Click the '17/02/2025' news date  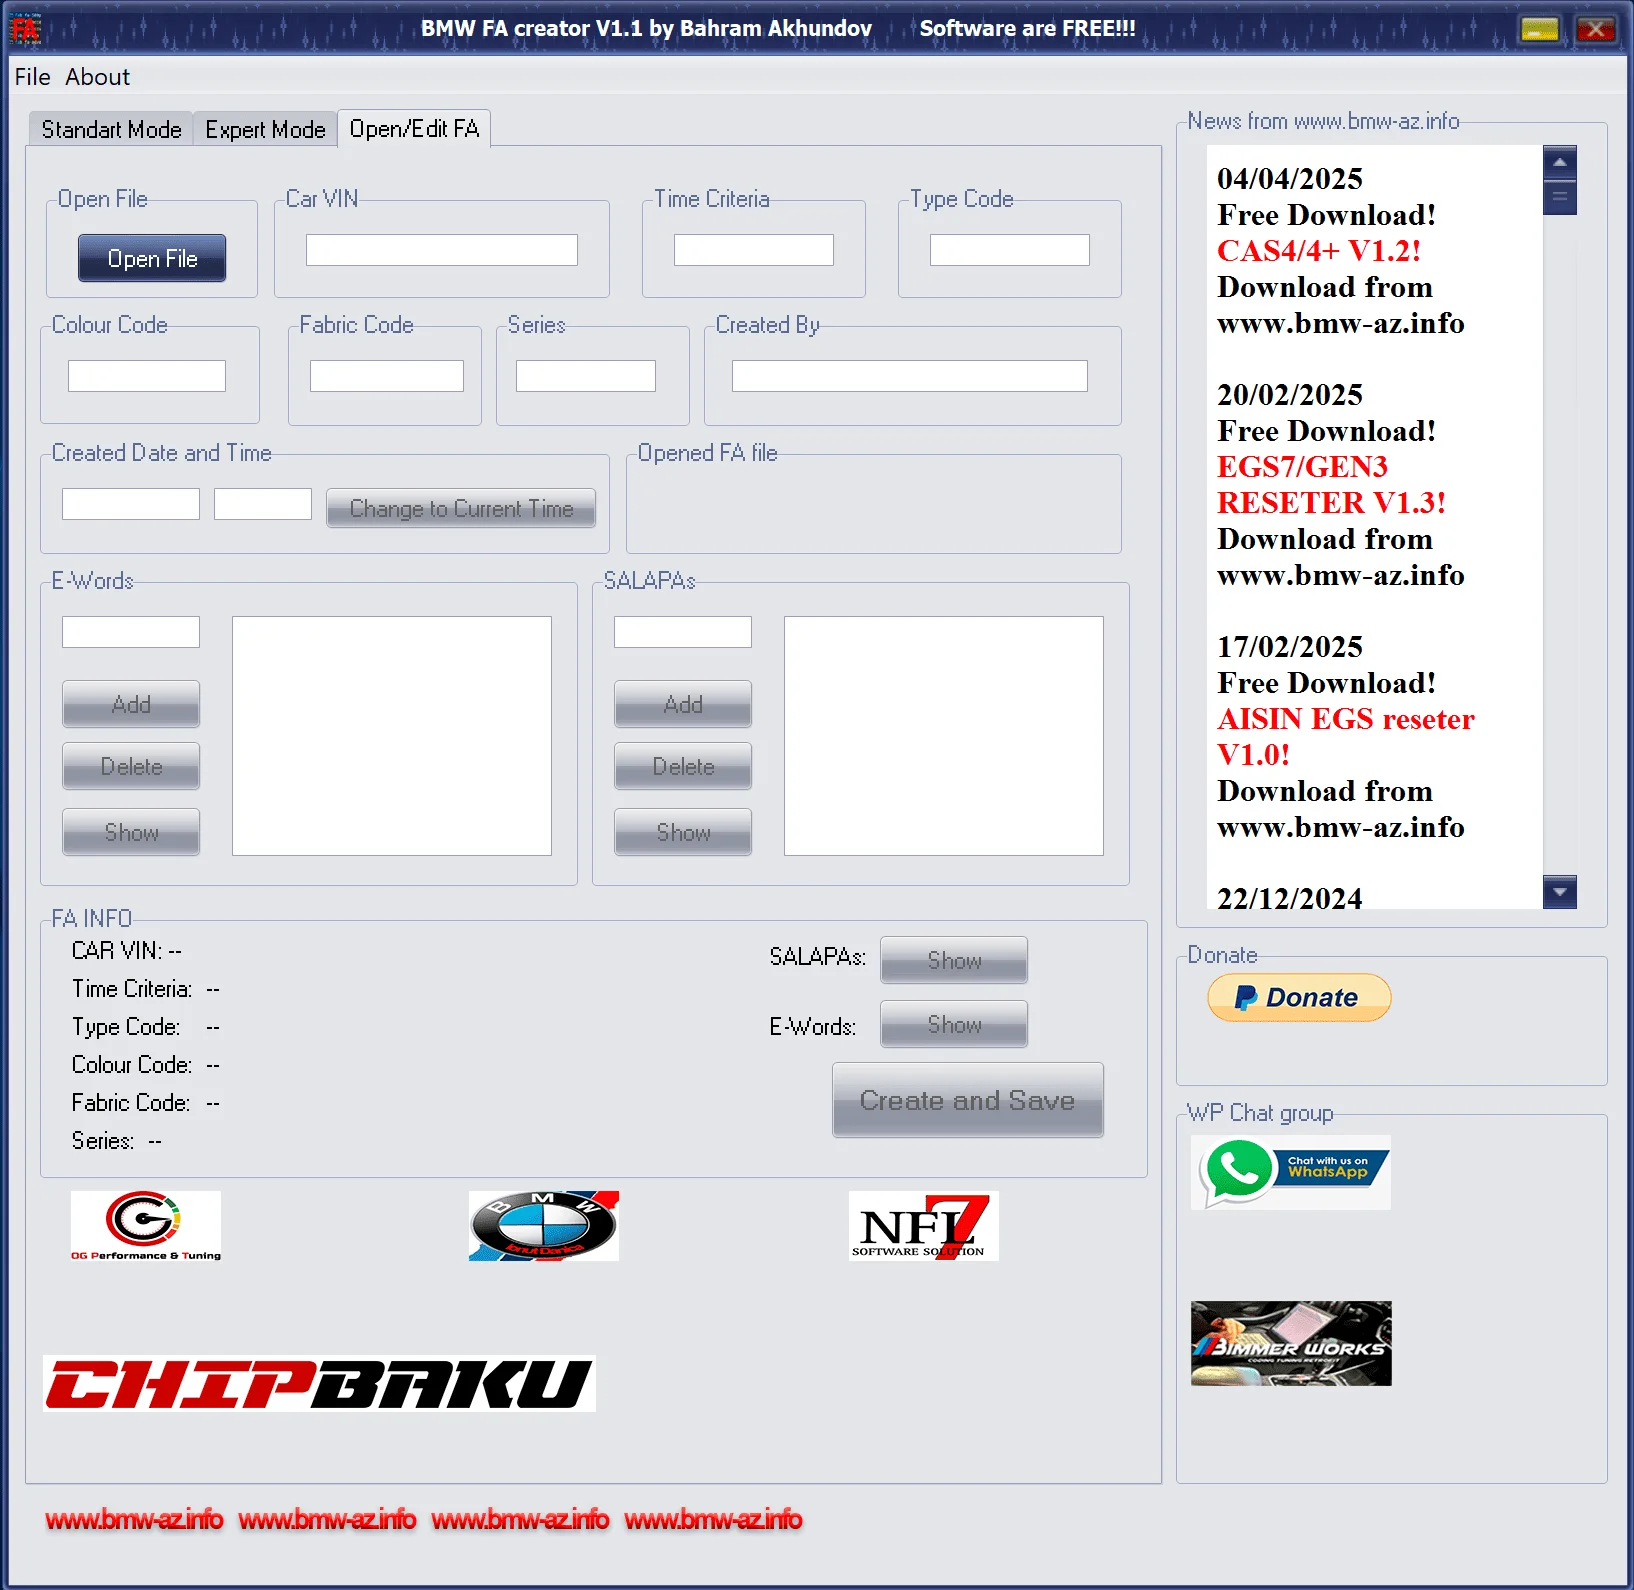coord(1290,647)
